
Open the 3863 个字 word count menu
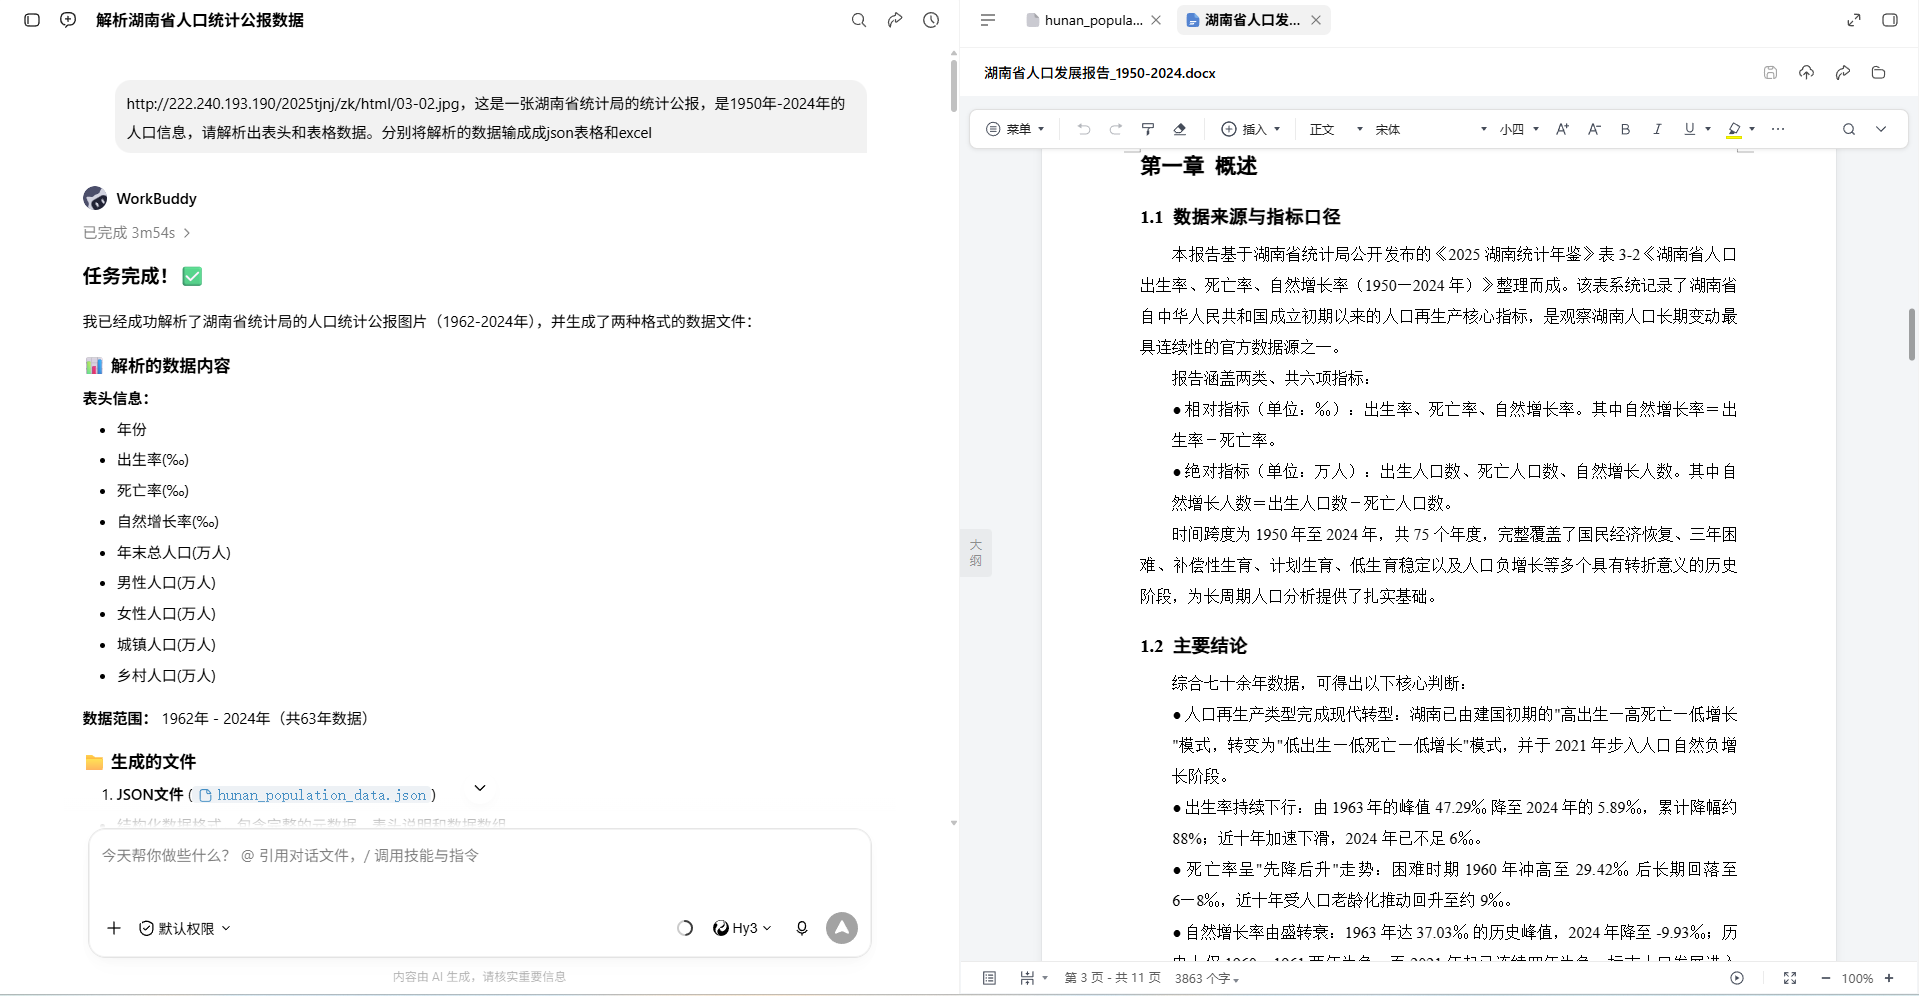coord(1207,978)
